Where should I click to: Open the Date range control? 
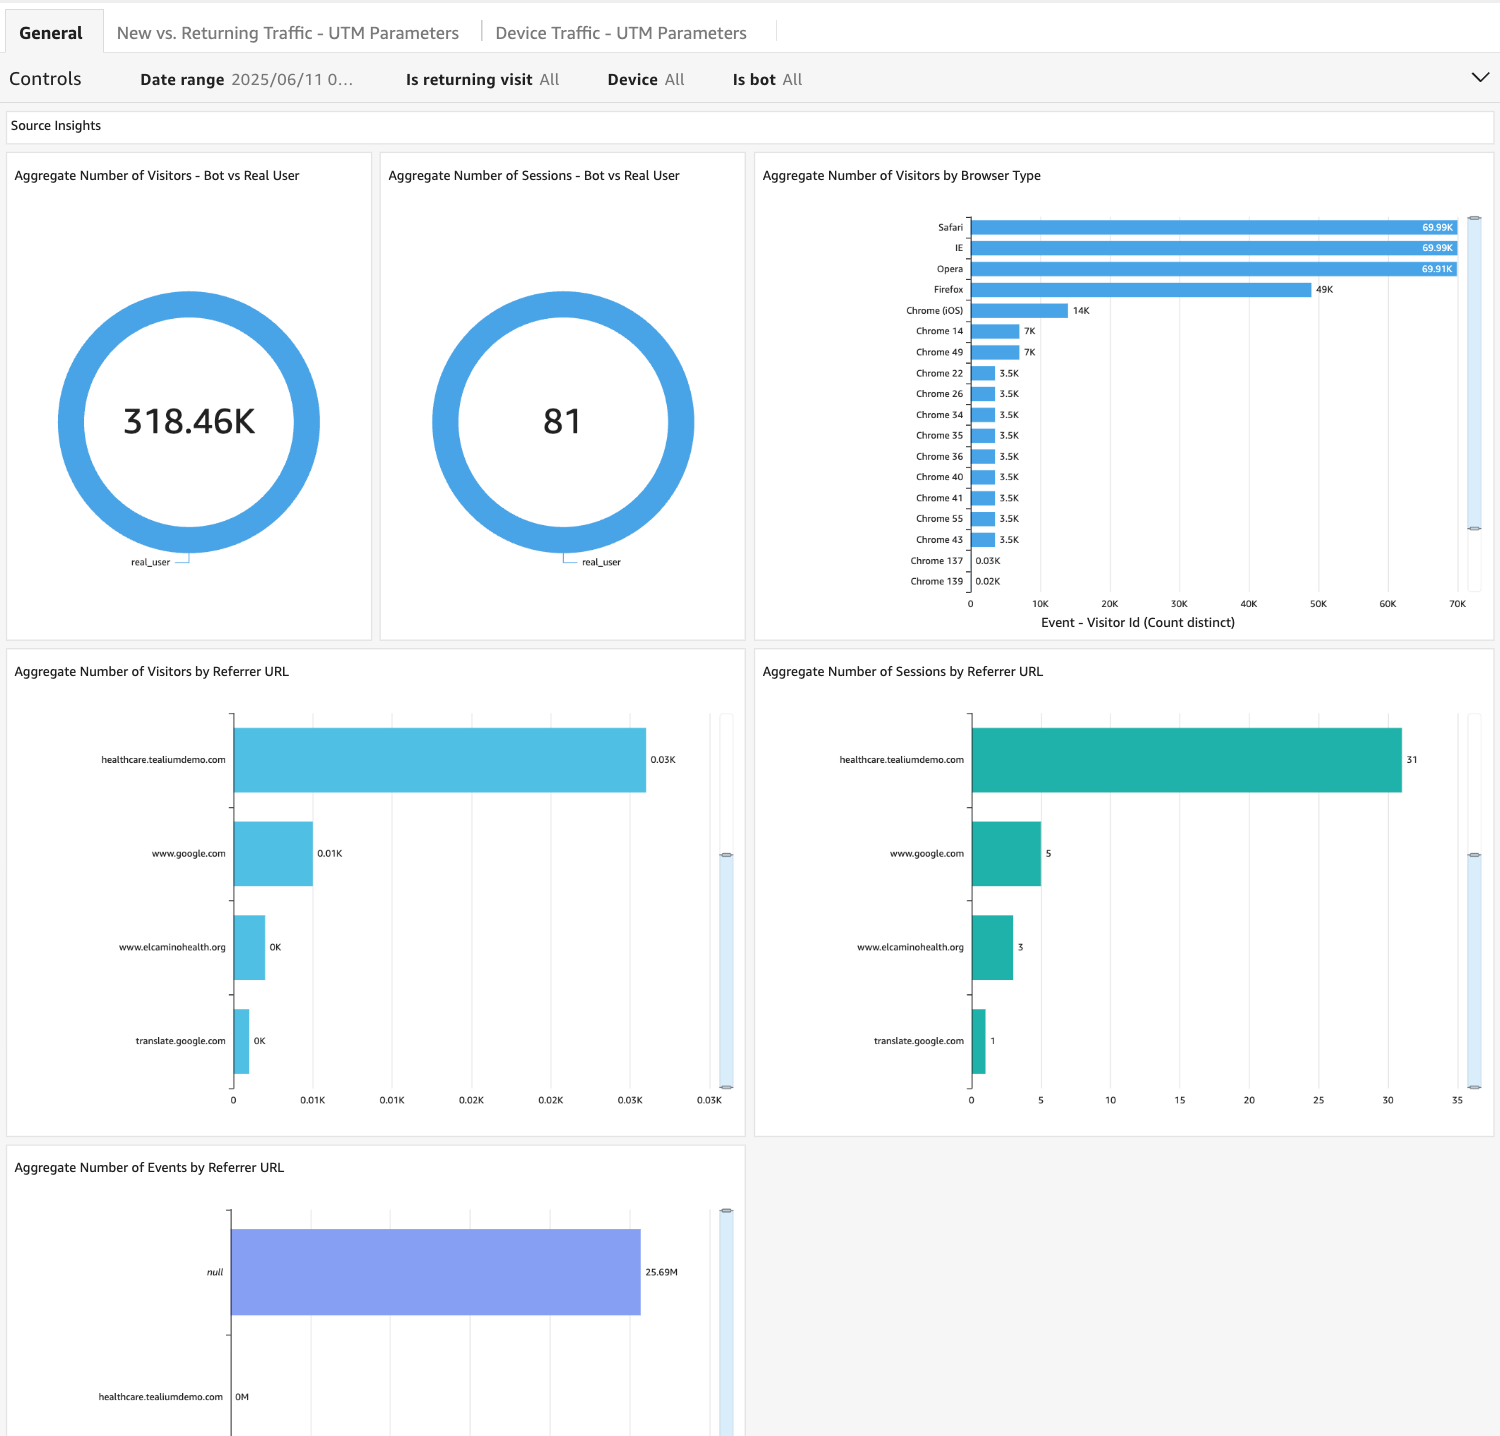[x=246, y=80]
